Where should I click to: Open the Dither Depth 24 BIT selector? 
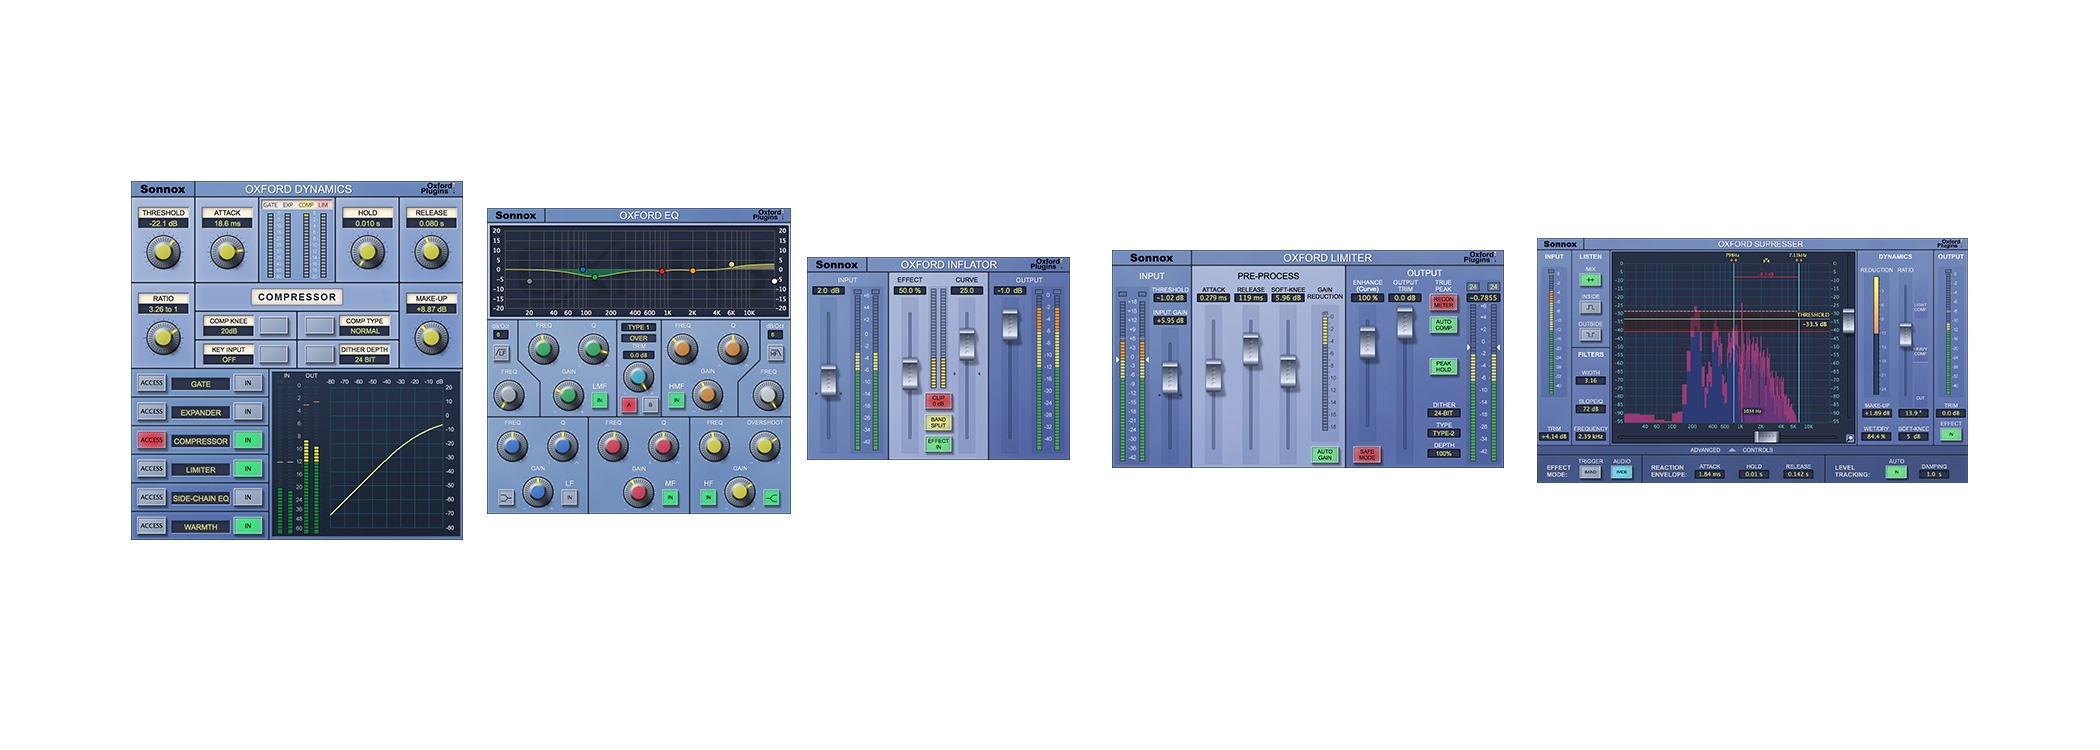pos(364,359)
